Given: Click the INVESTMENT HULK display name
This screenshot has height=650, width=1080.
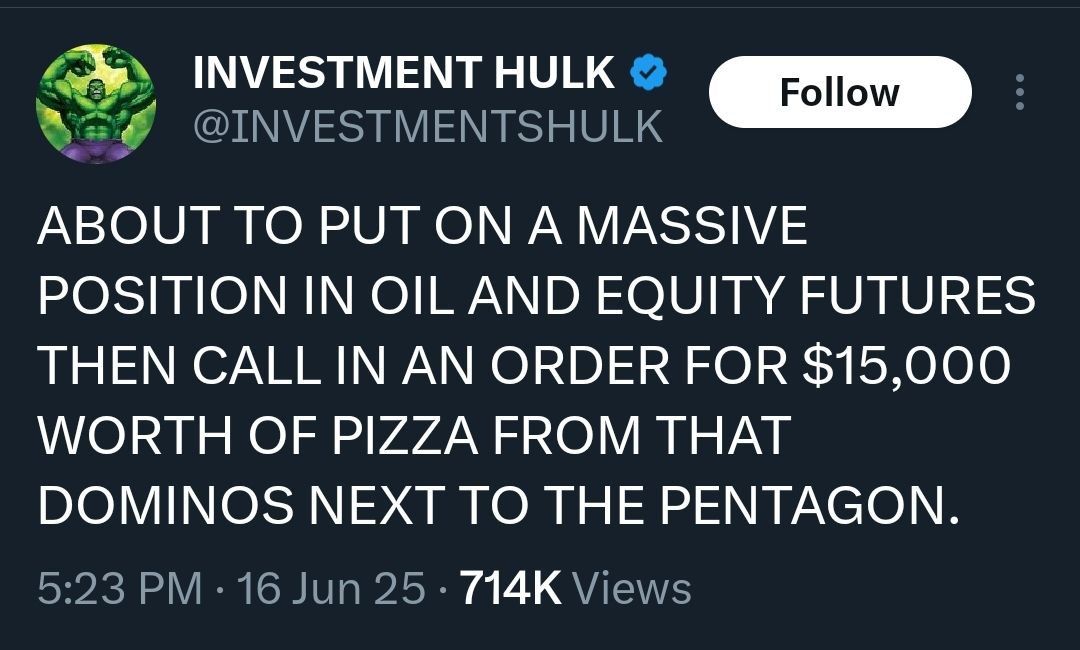Looking at the screenshot, I should [x=404, y=72].
